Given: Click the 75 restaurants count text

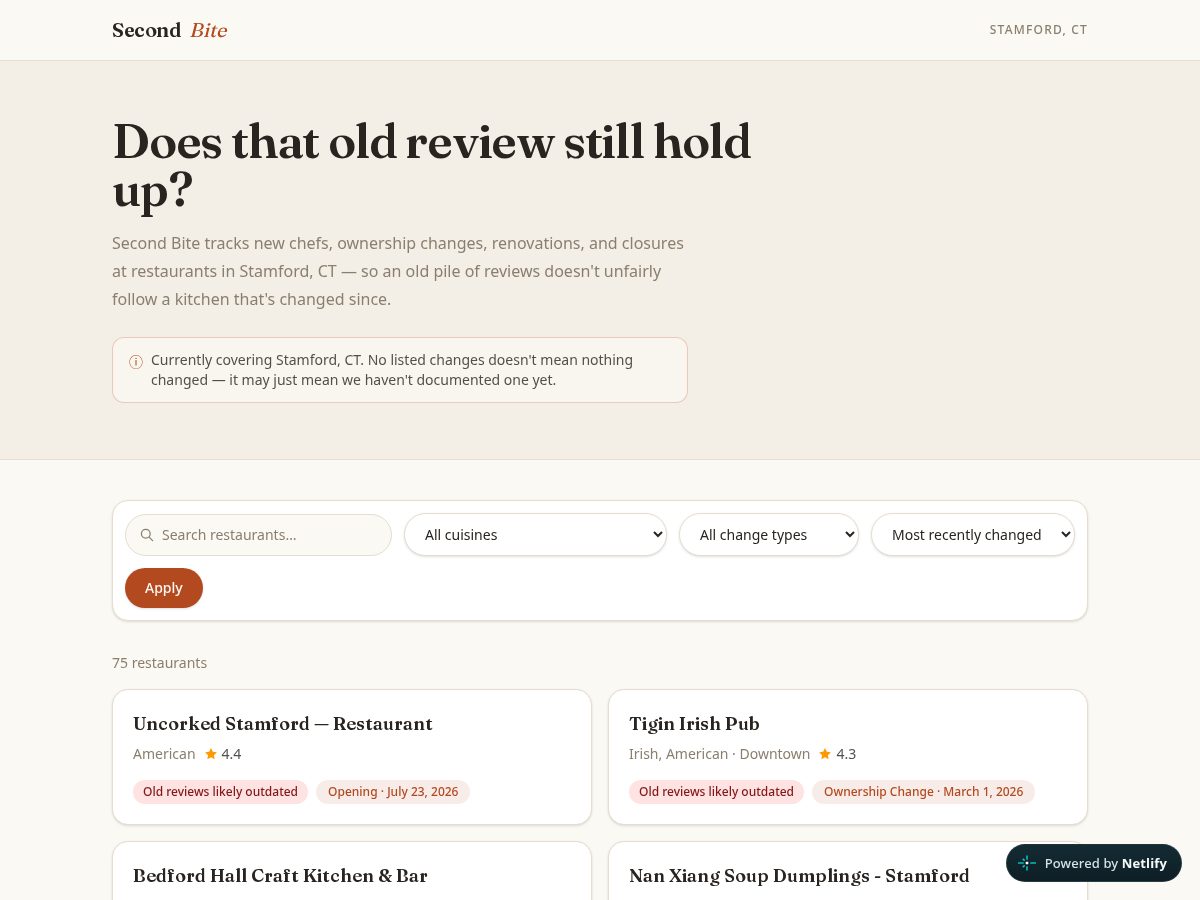Looking at the screenshot, I should [x=160, y=663].
